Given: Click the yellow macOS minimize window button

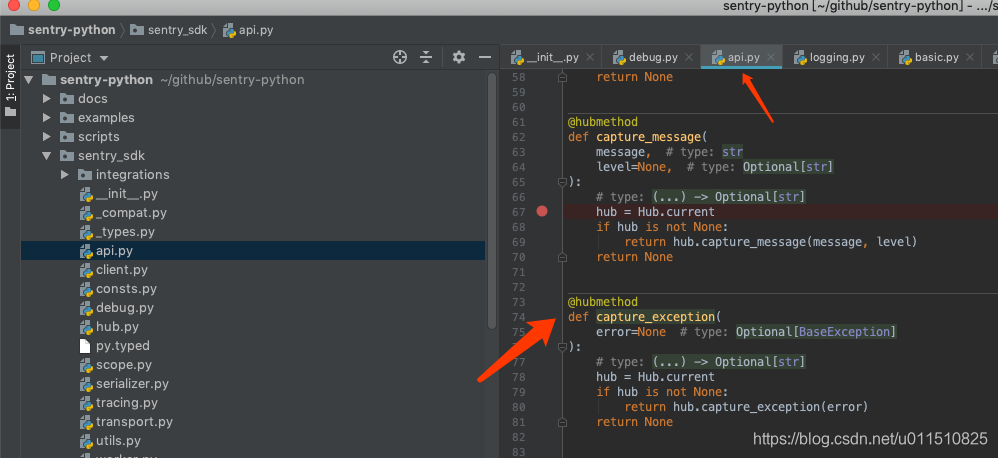Looking at the screenshot, I should (x=34, y=5).
